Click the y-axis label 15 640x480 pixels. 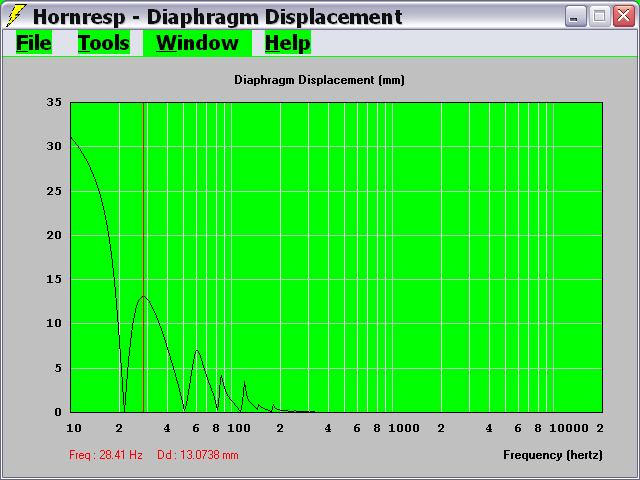point(54,279)
